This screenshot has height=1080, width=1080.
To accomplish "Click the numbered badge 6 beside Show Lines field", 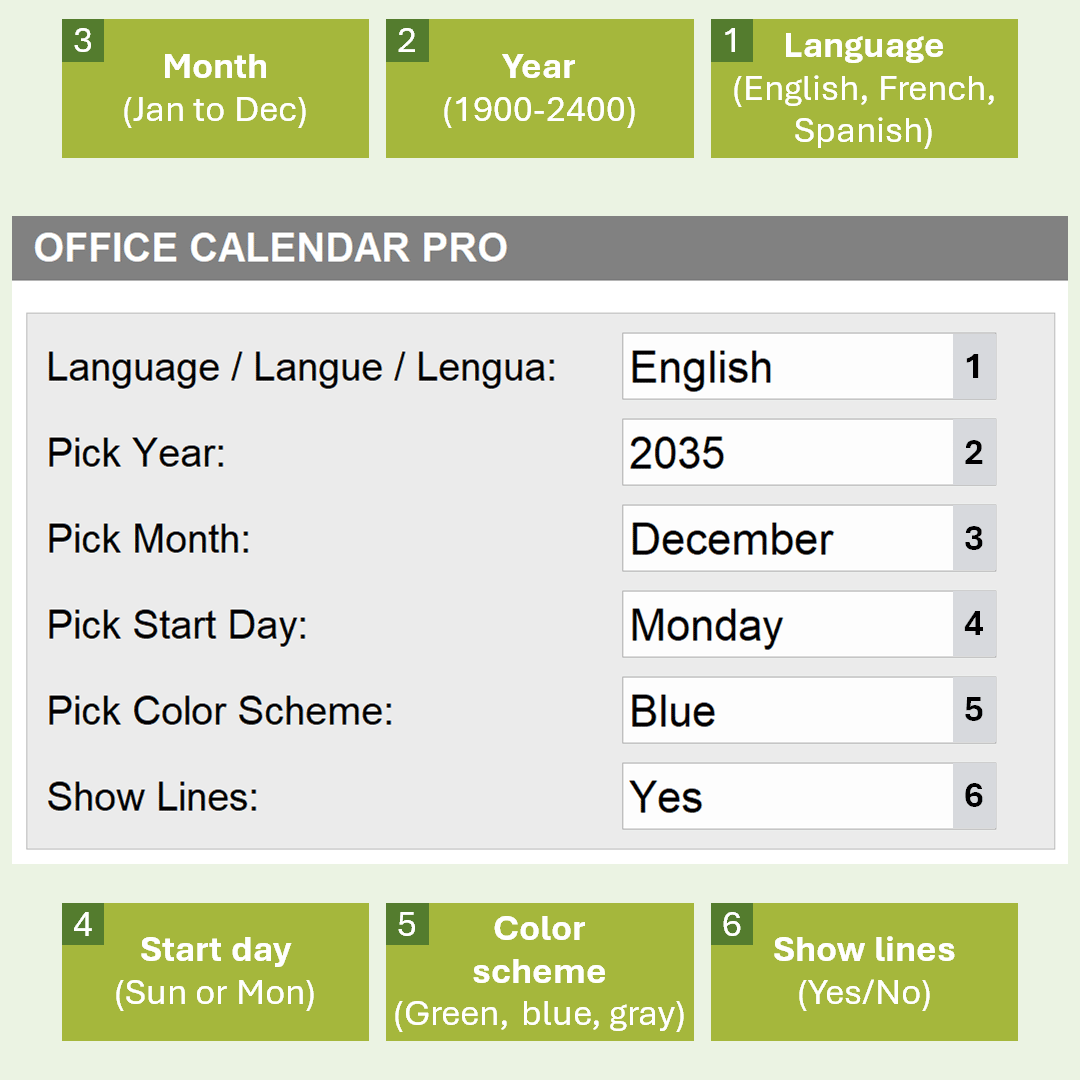I will (974, 796).
